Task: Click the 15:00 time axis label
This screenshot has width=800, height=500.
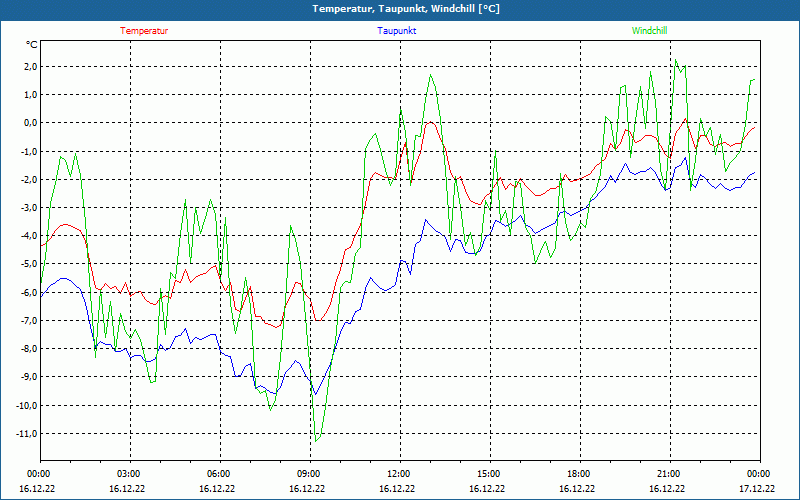Action: pyautogui.click(x=490, y=474)
